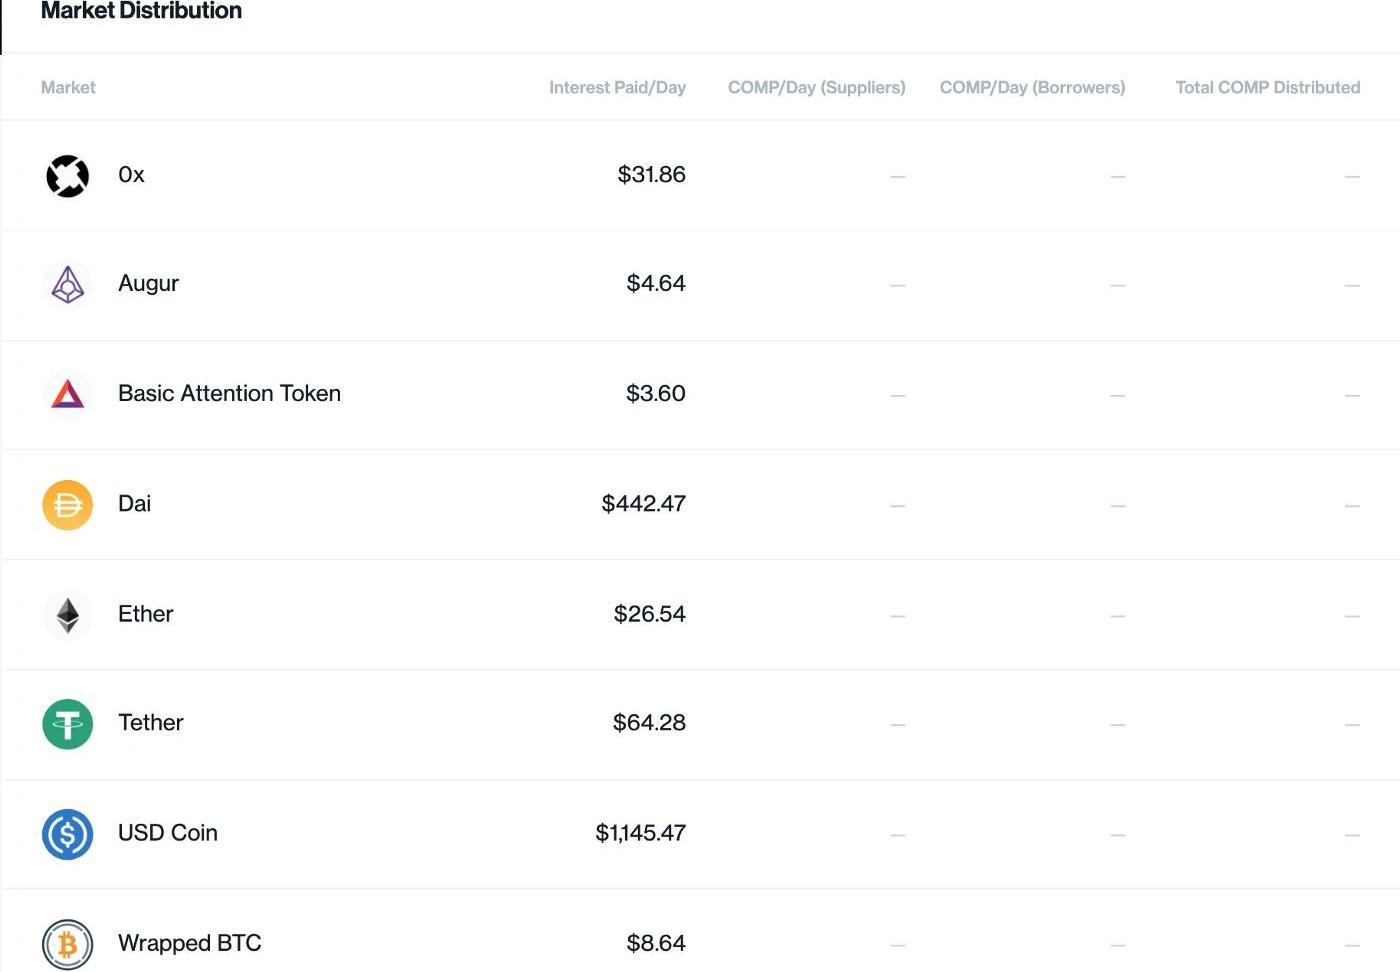Screen dimensions: 1400x972
Task: Open the USD Coin market link
Action: 167,833
